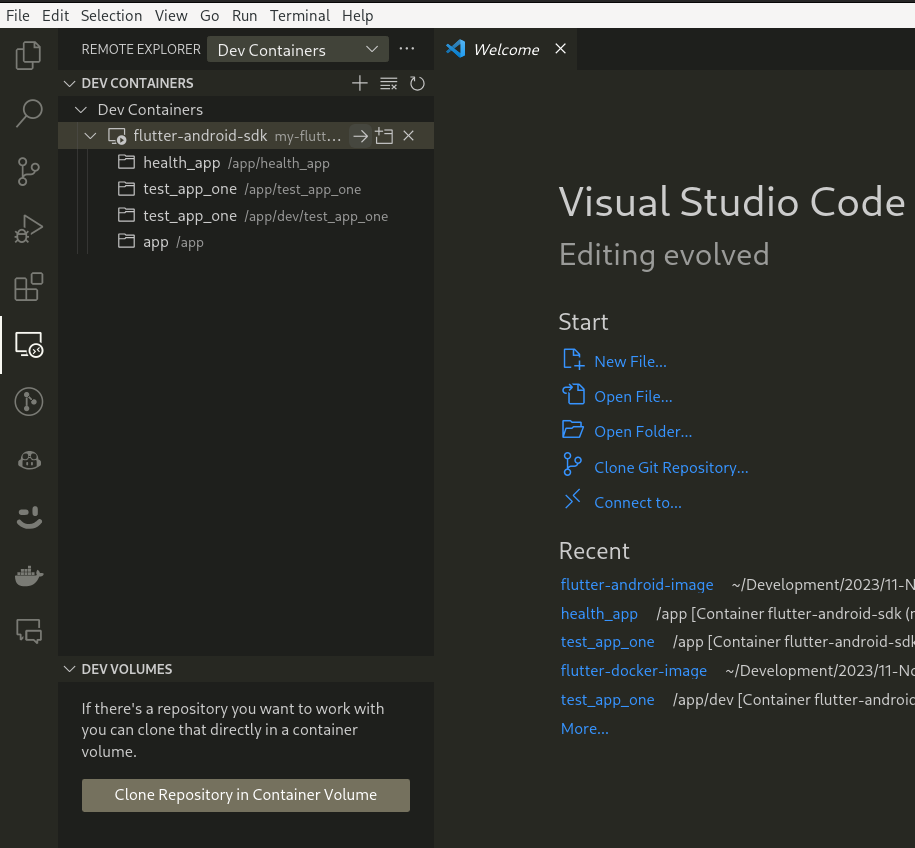
Task: Open Remote Explorer more actions ellipsis
Action: (x=407, y=49)
